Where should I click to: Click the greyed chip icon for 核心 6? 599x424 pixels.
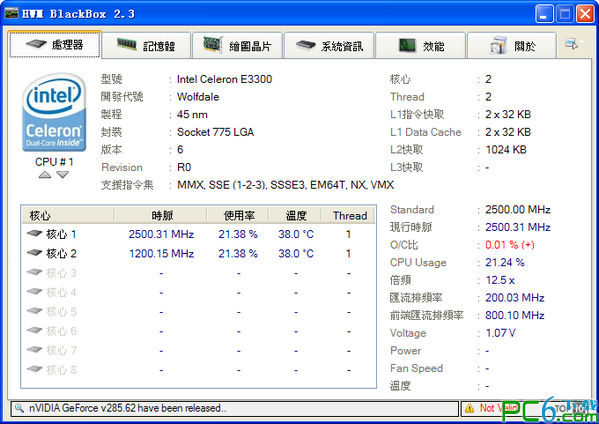pos(34,330)
